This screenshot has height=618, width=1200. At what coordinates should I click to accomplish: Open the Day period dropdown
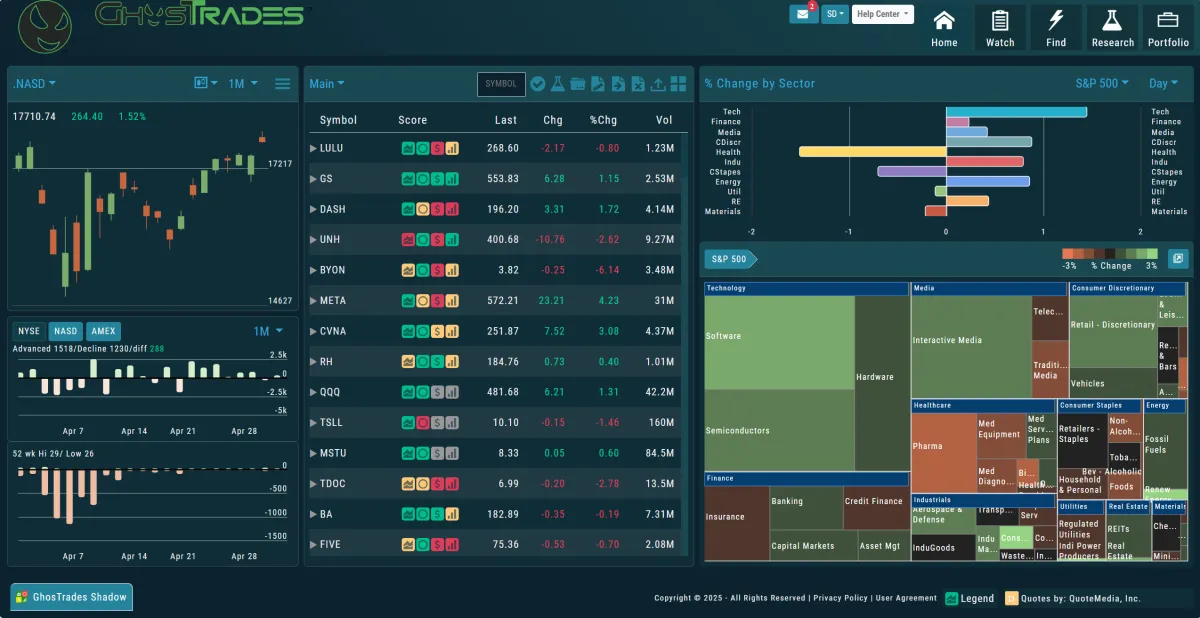coord(1164,84)
